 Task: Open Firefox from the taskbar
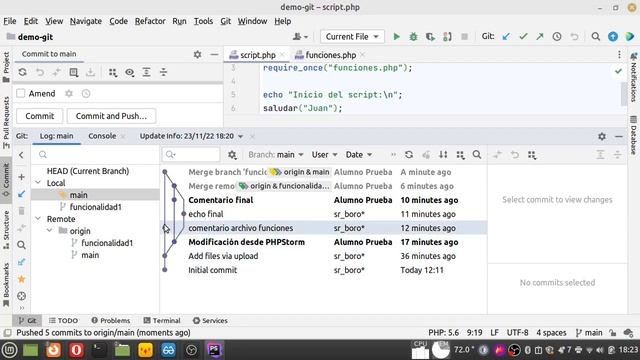(x=53, y=350)
